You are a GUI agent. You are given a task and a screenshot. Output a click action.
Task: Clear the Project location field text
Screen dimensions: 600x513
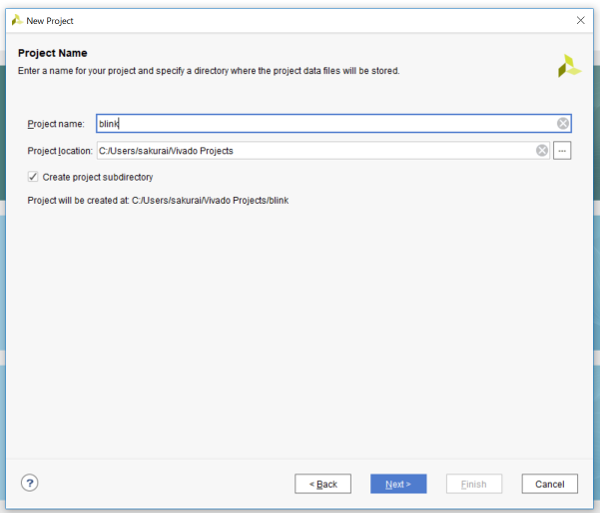point(542,150)
